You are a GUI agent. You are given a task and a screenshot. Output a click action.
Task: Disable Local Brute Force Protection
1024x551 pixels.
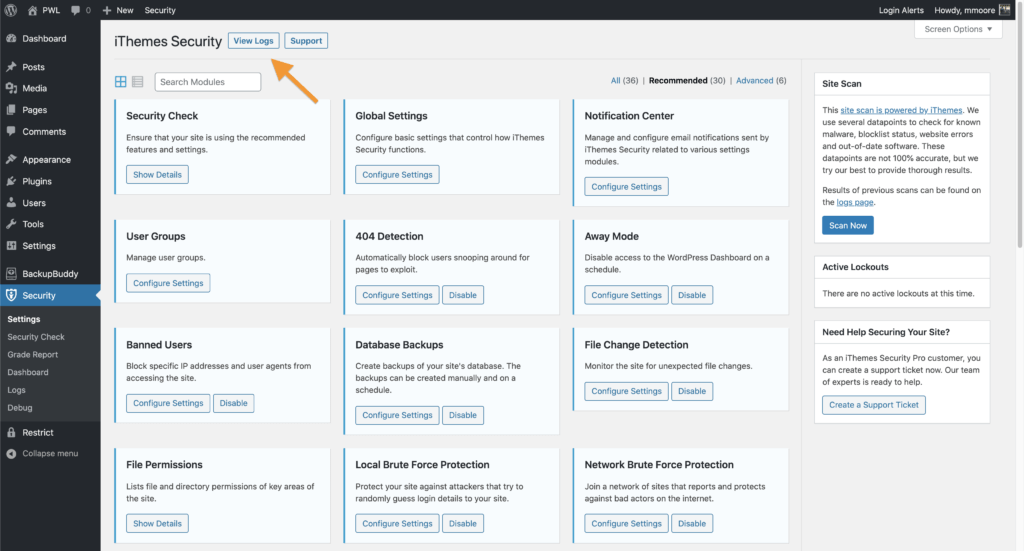point(462,524)
